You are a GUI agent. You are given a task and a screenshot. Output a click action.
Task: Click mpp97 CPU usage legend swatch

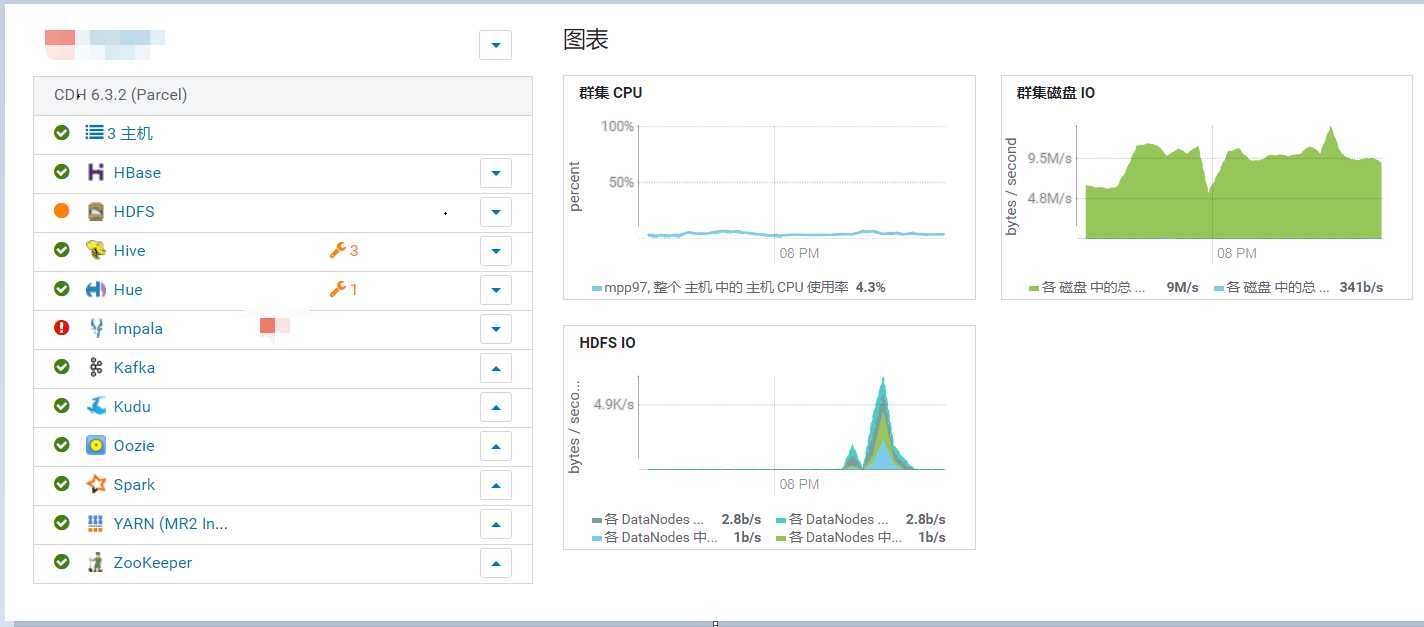[x=597, y=288]
